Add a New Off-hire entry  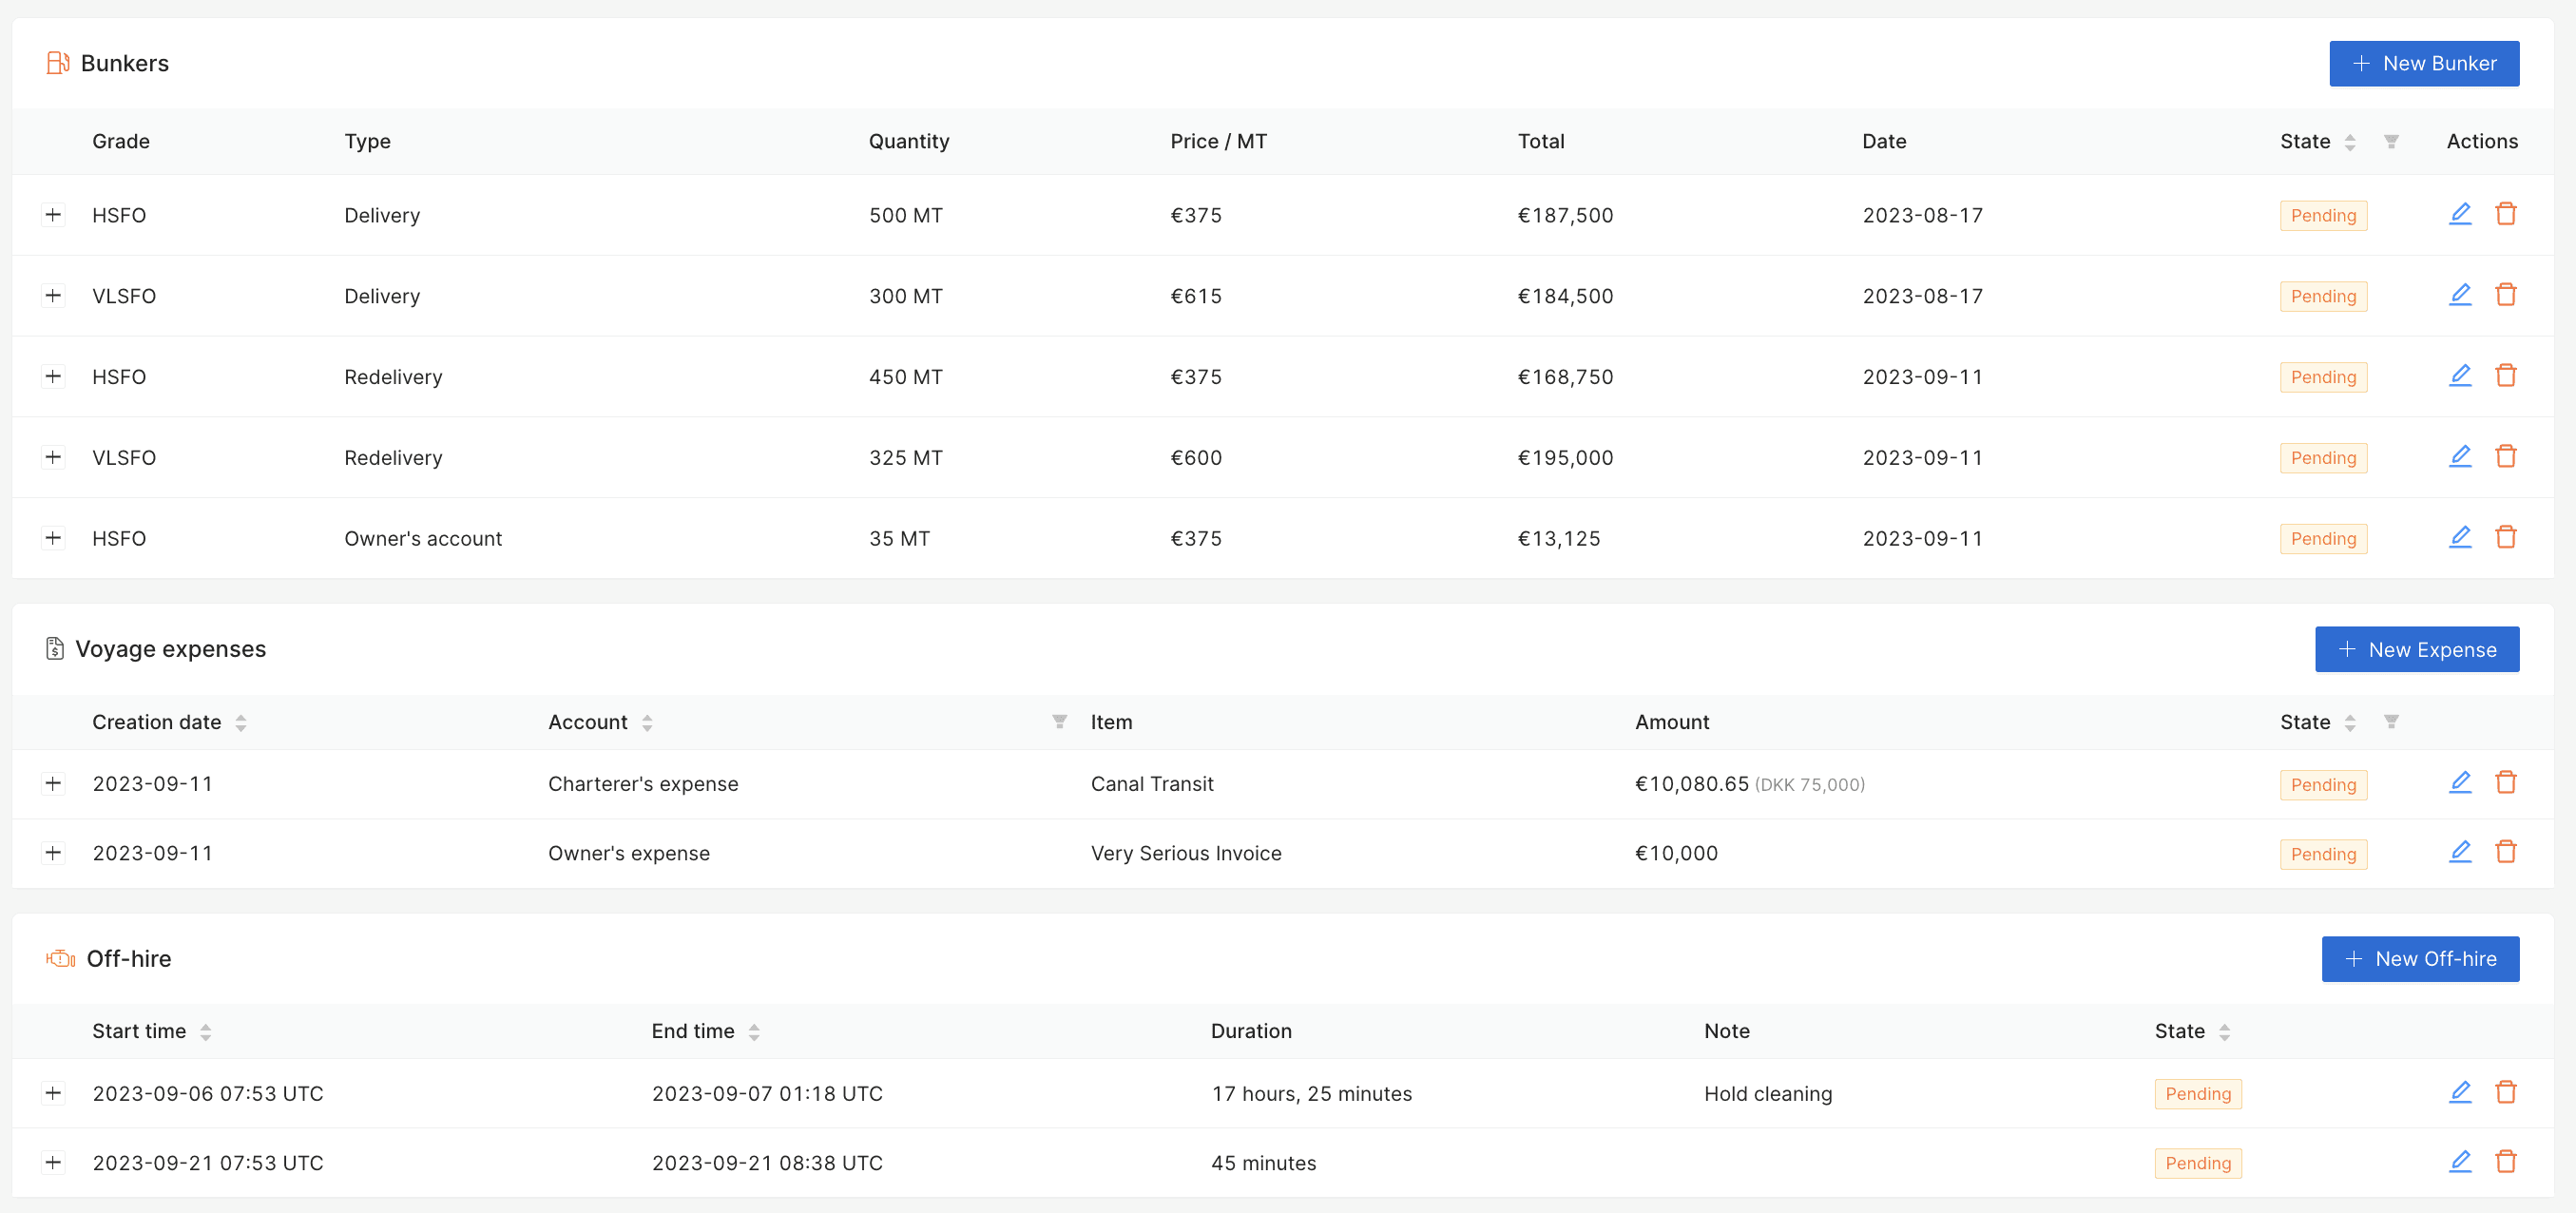[x=2419, y=958]
